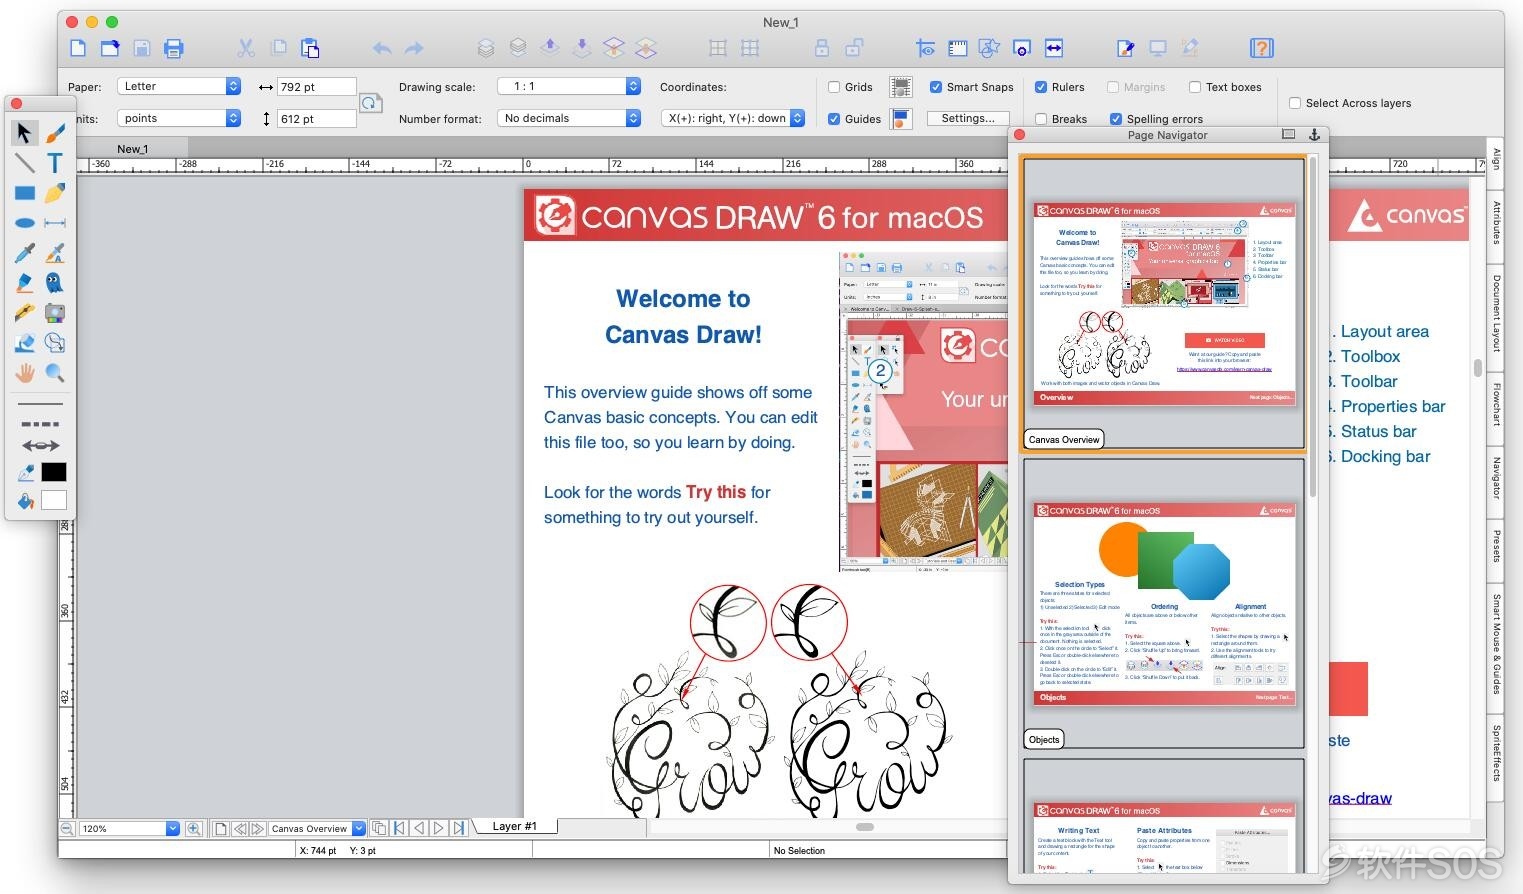Select Canvas Overview page thumbnail in Navigator

1164,303
